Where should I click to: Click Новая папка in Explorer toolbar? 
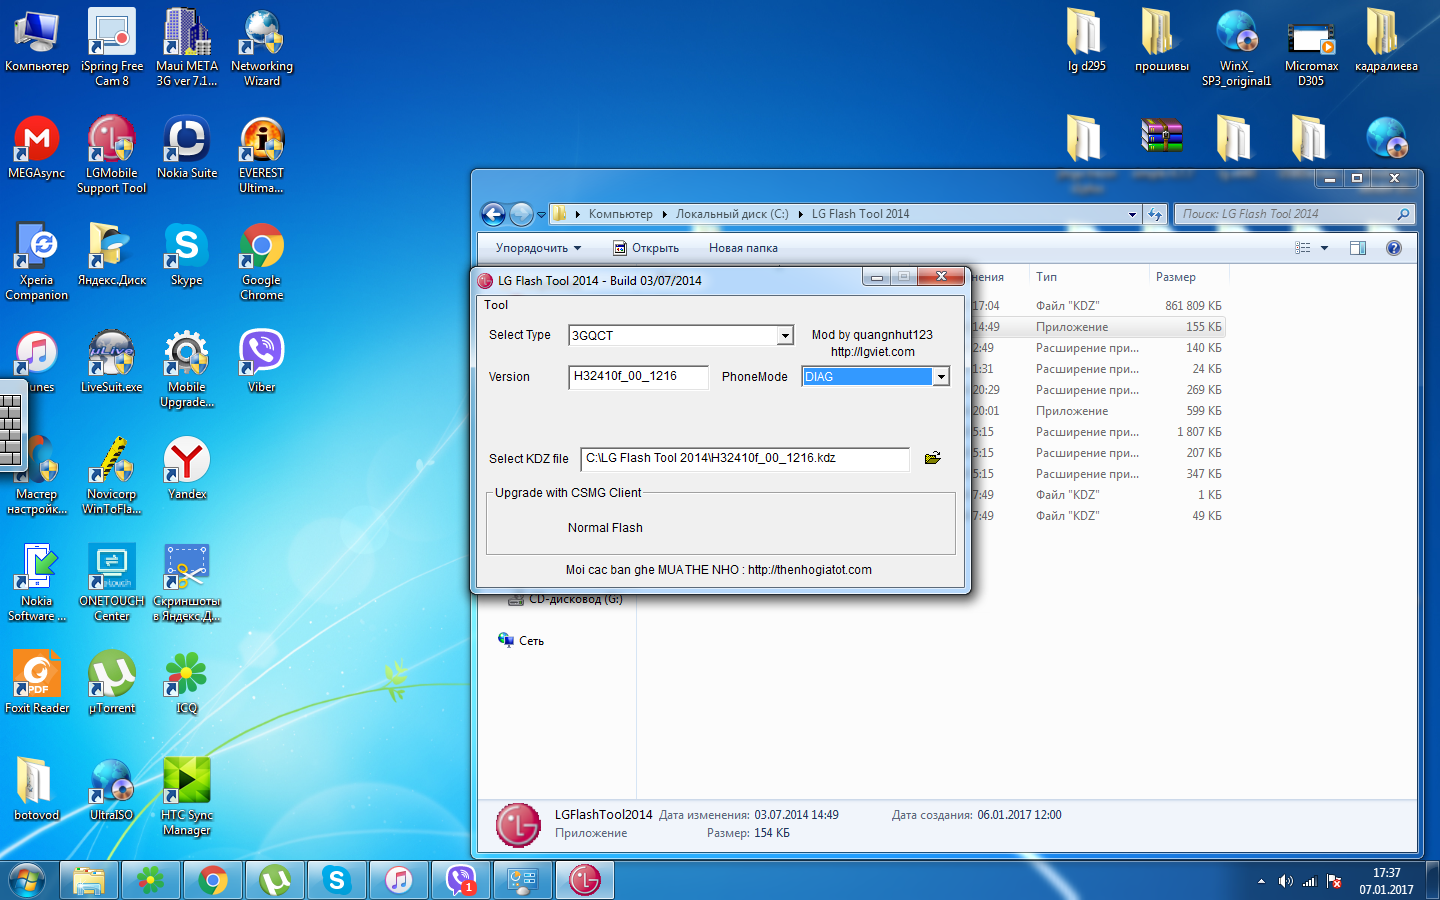click(x=743, y=248)
